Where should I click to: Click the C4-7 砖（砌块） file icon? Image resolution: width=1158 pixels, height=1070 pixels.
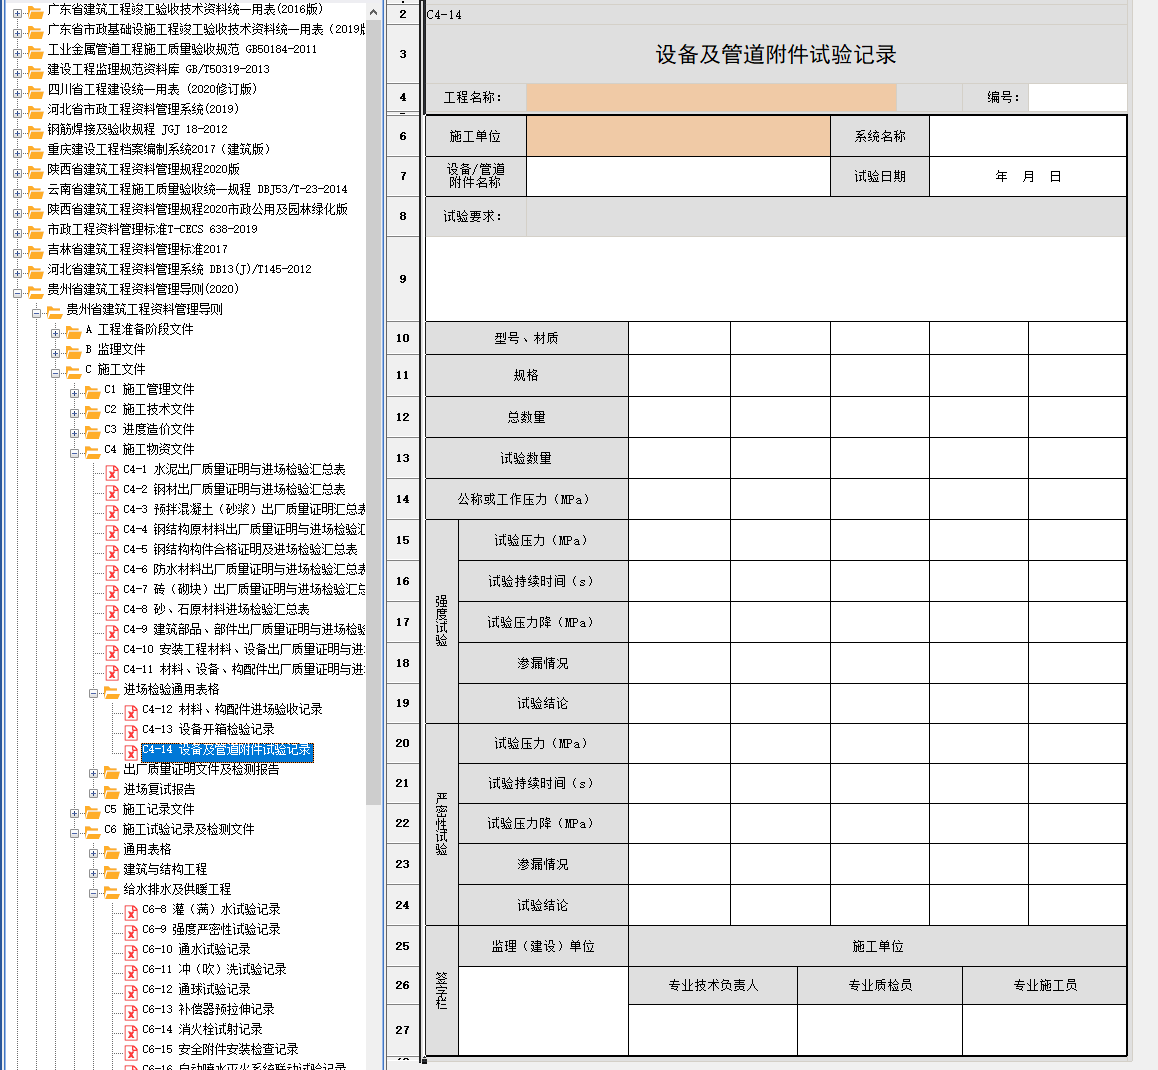click(x=112, y=591)
